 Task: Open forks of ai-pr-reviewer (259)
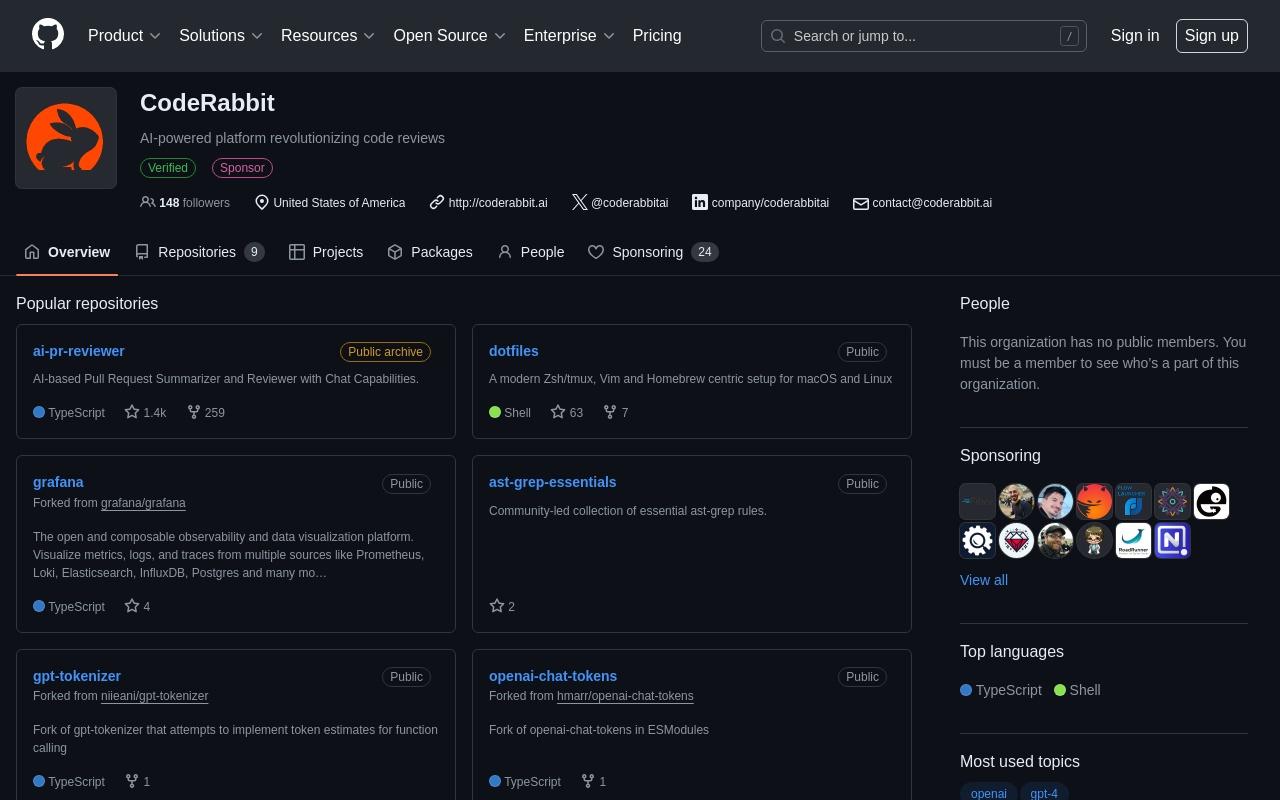click(x=206, y=412)
